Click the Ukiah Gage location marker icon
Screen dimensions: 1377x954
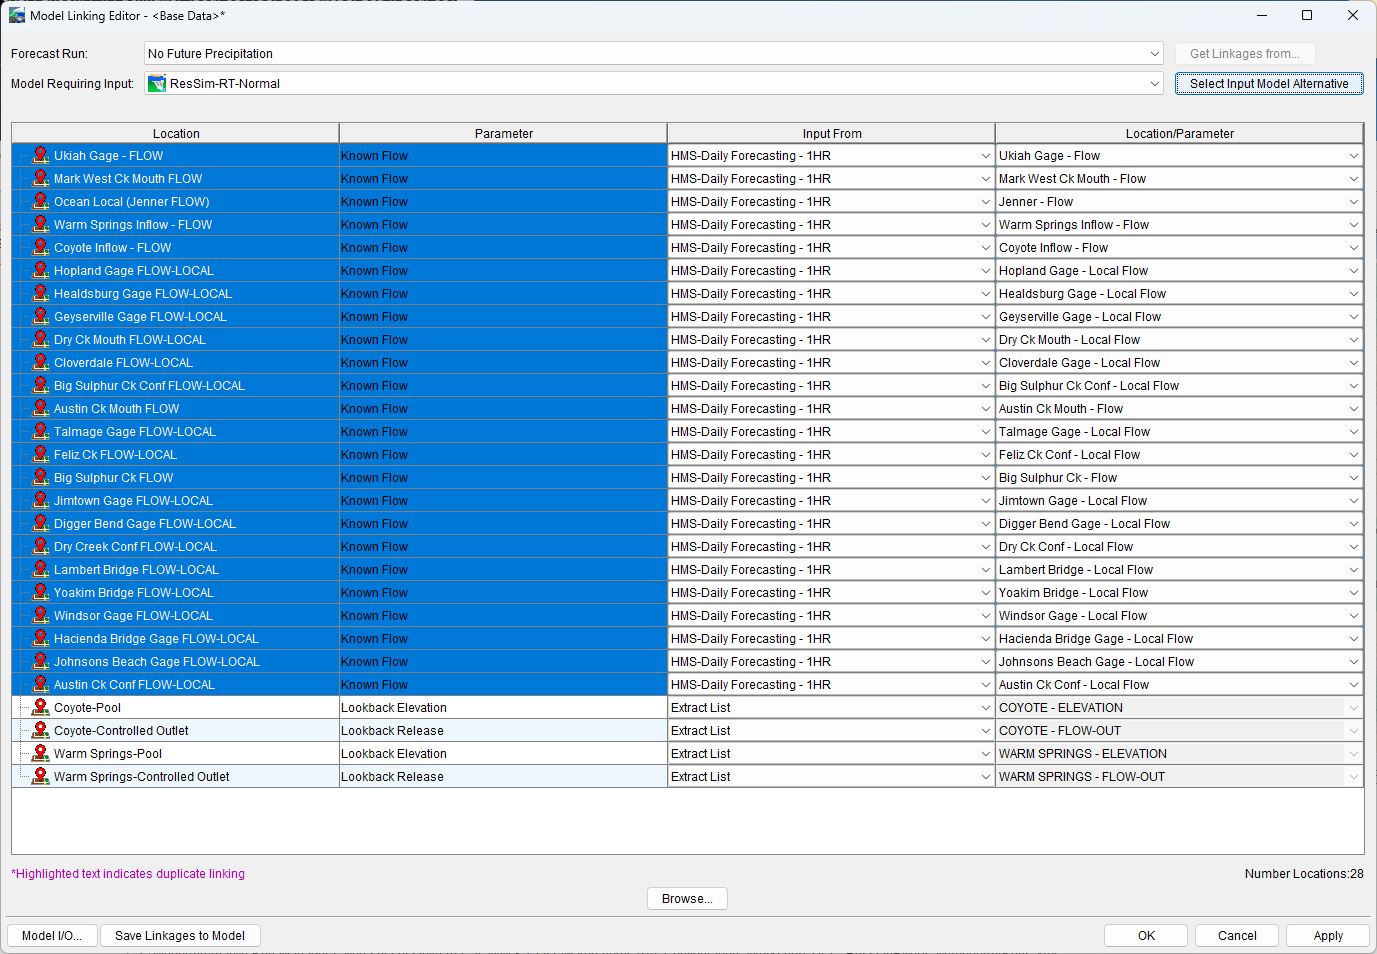tap(40, 155)
